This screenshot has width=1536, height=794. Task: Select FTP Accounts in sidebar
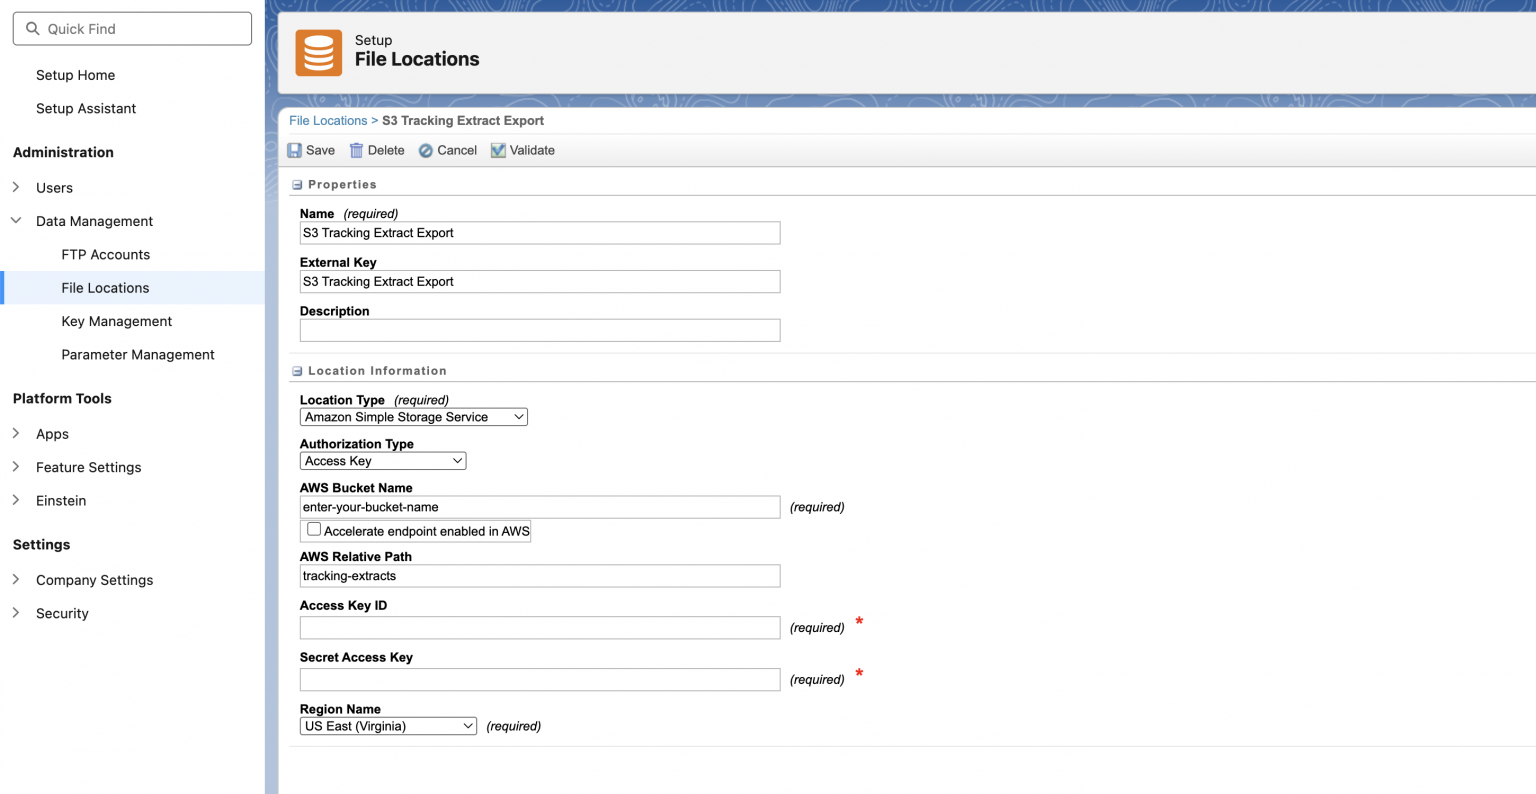(105, 254)
